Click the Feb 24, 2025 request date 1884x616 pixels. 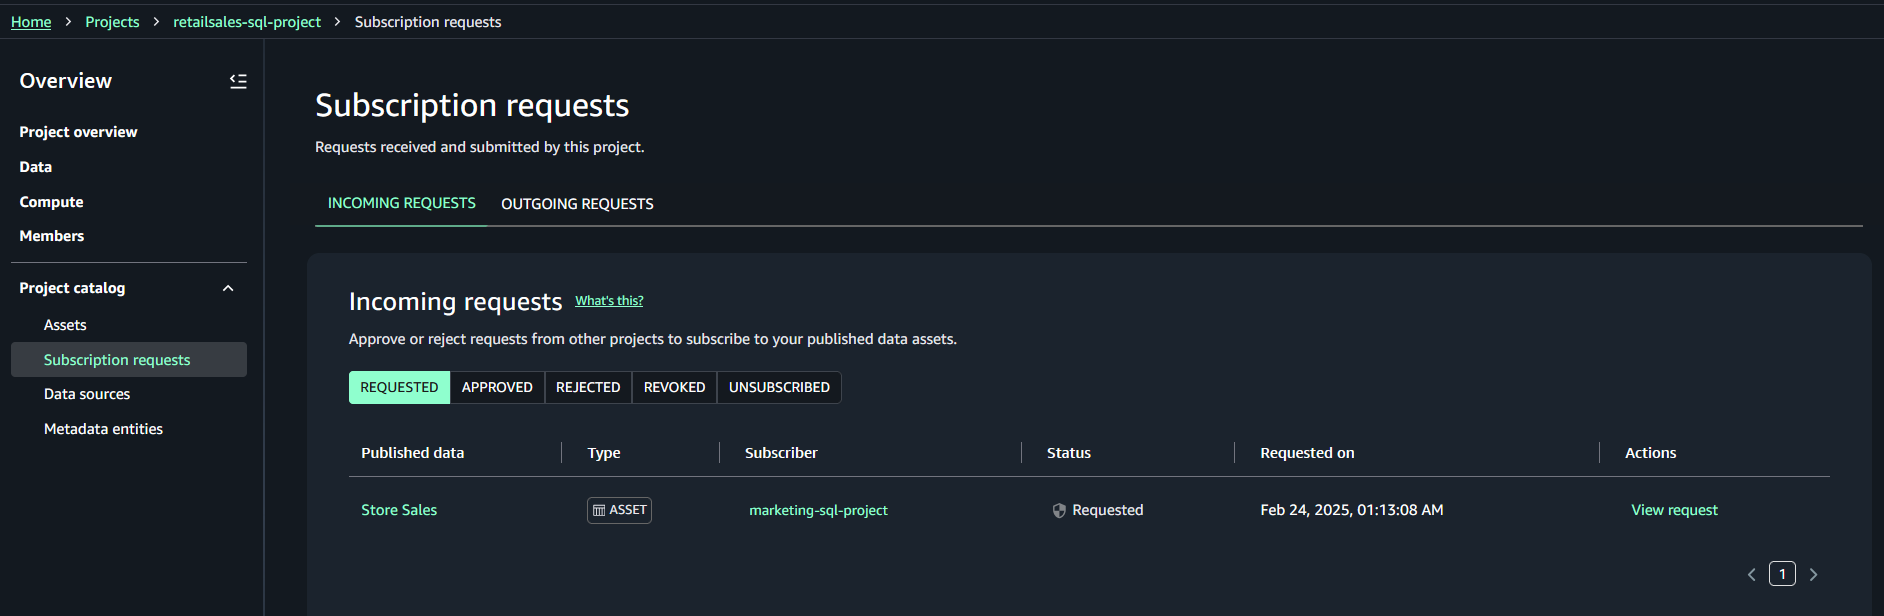(1352, 510)
